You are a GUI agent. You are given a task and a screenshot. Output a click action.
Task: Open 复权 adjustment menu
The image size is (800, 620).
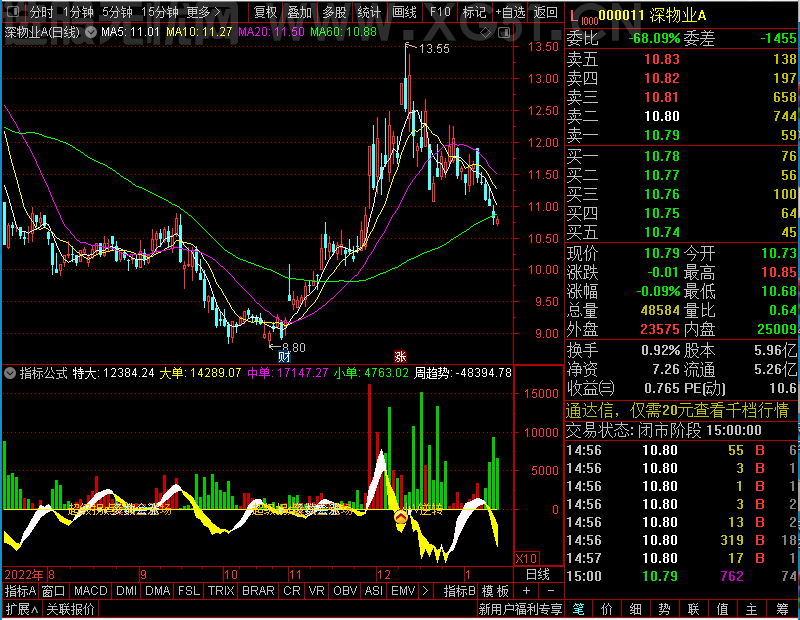coord(265,12)
